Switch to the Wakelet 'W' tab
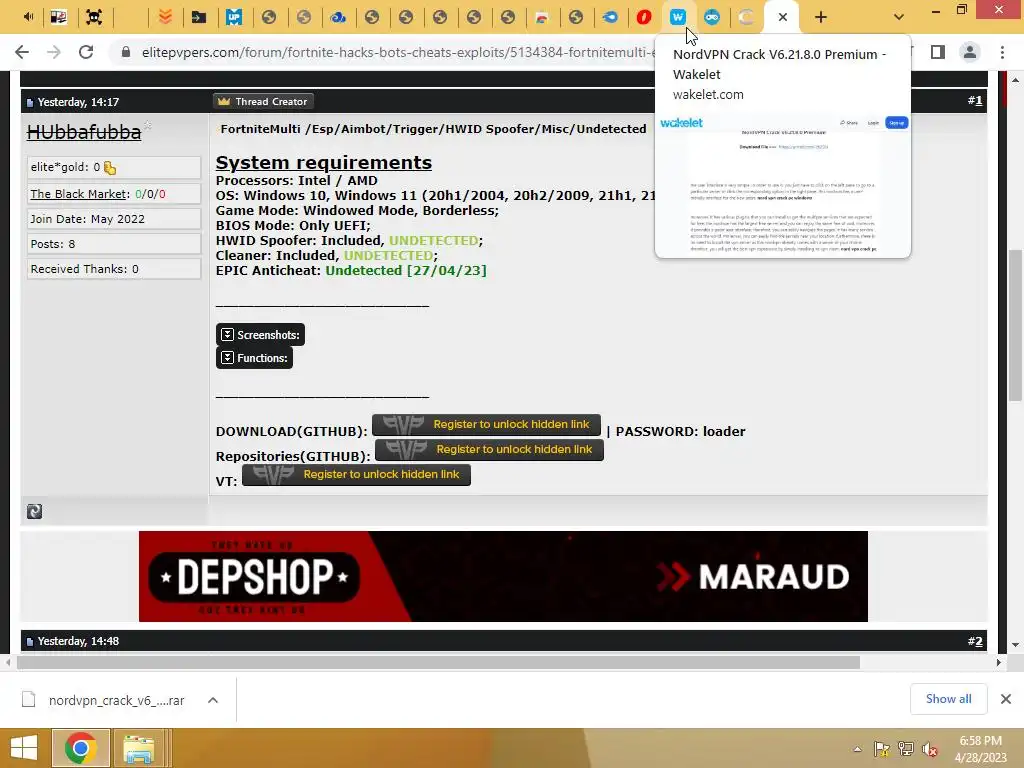Viewport: 1024px width, 768px height. (x=677, y=17)
